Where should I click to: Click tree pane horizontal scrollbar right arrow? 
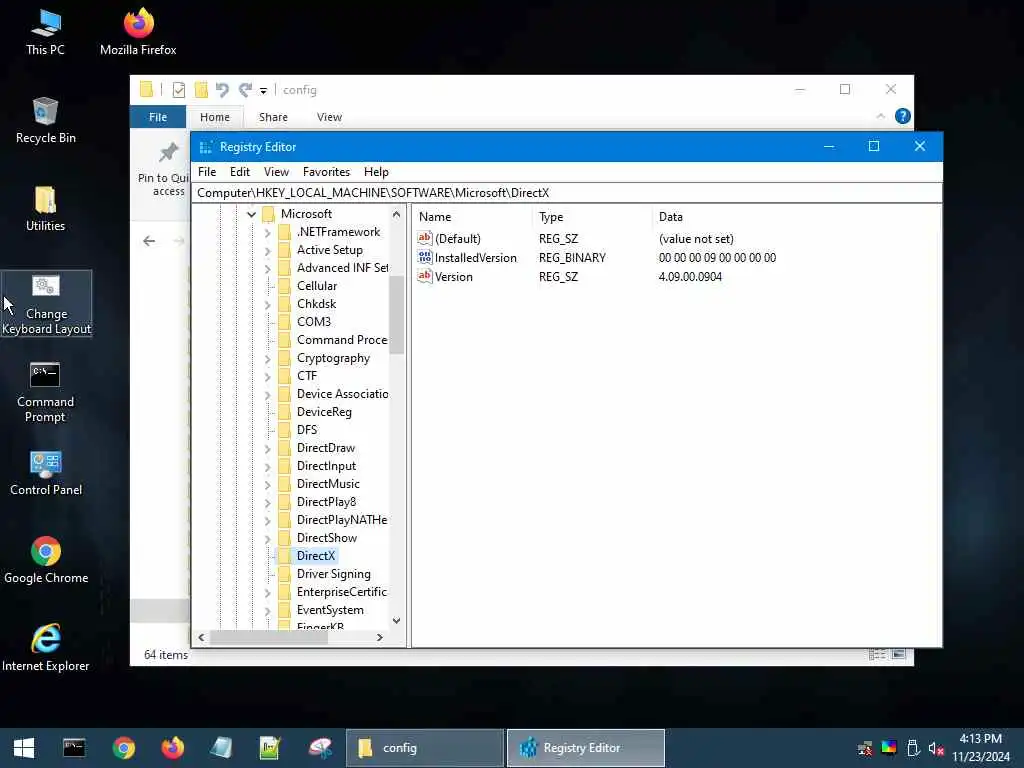[x=379, y=637]
